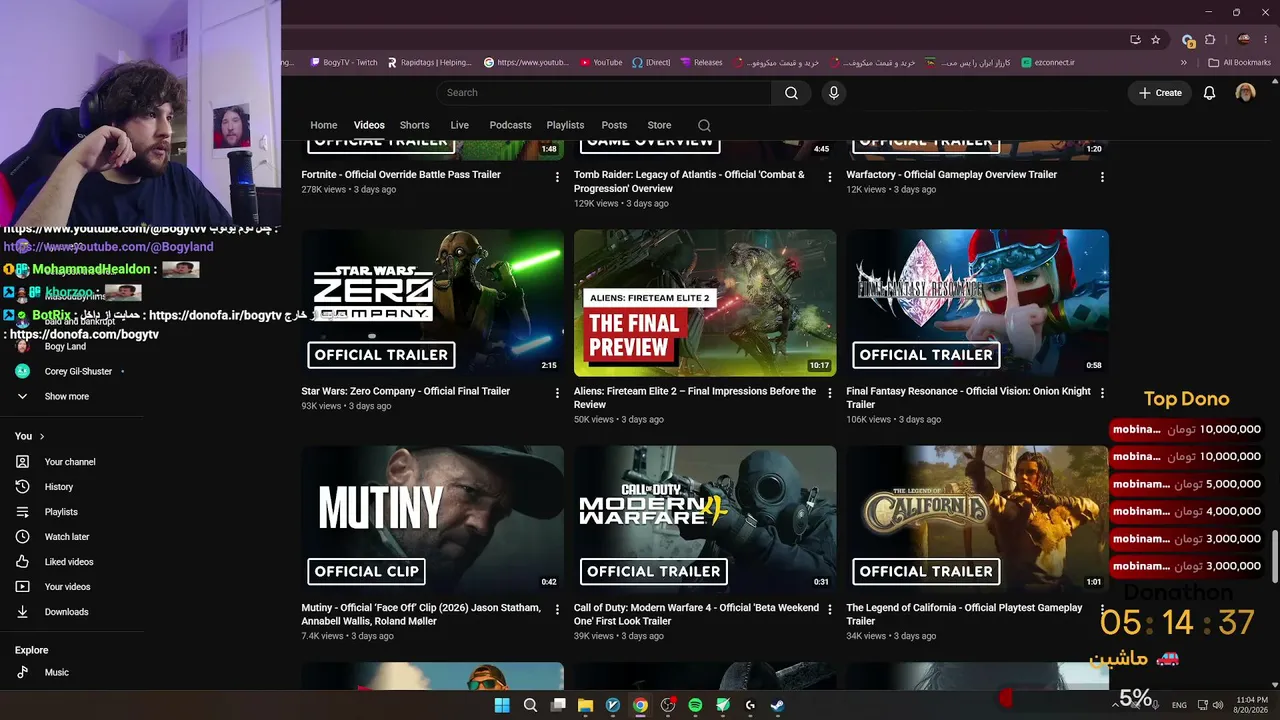Viewport: 1280px width, 720px height.
Task: Open options menu for Final Fantasy Resonance trailer
Action: [1102, 394]
